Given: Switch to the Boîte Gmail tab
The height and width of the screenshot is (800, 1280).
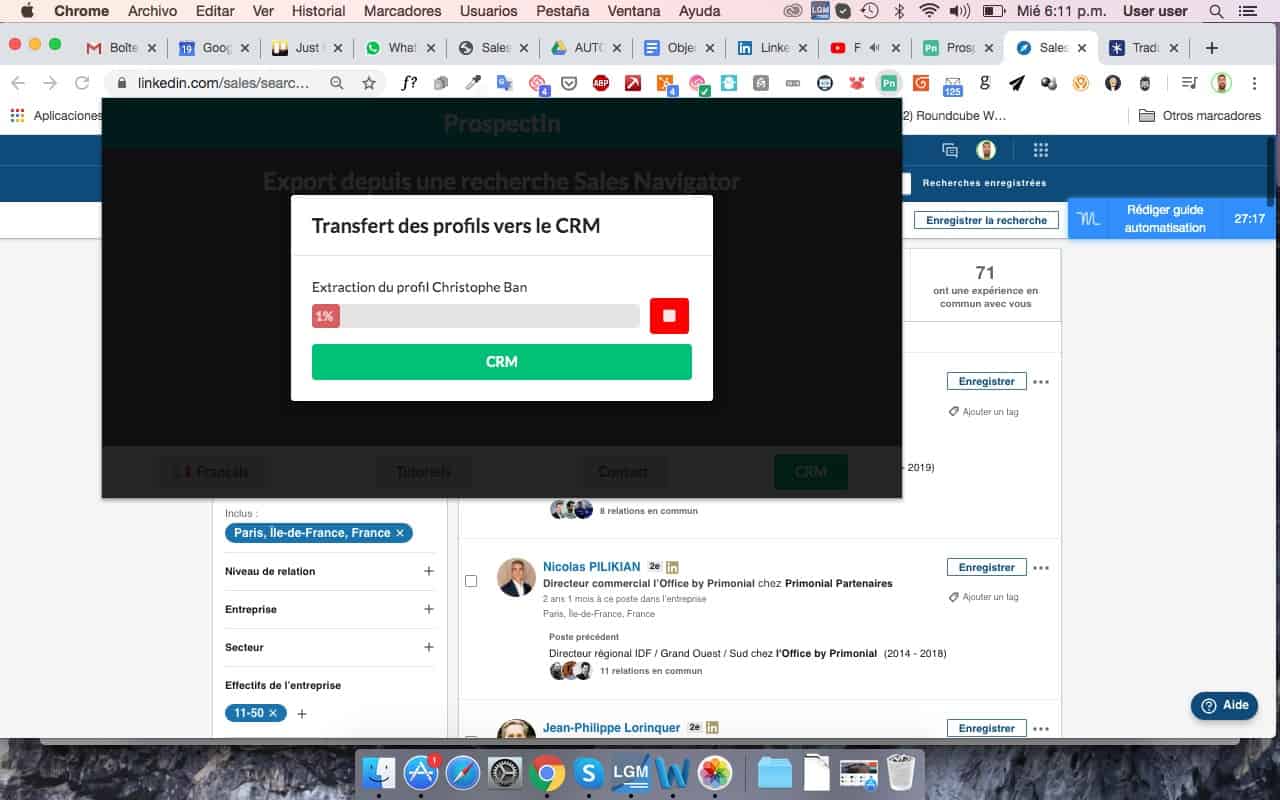Looking at the screenshot, I should tap(122, 48).
